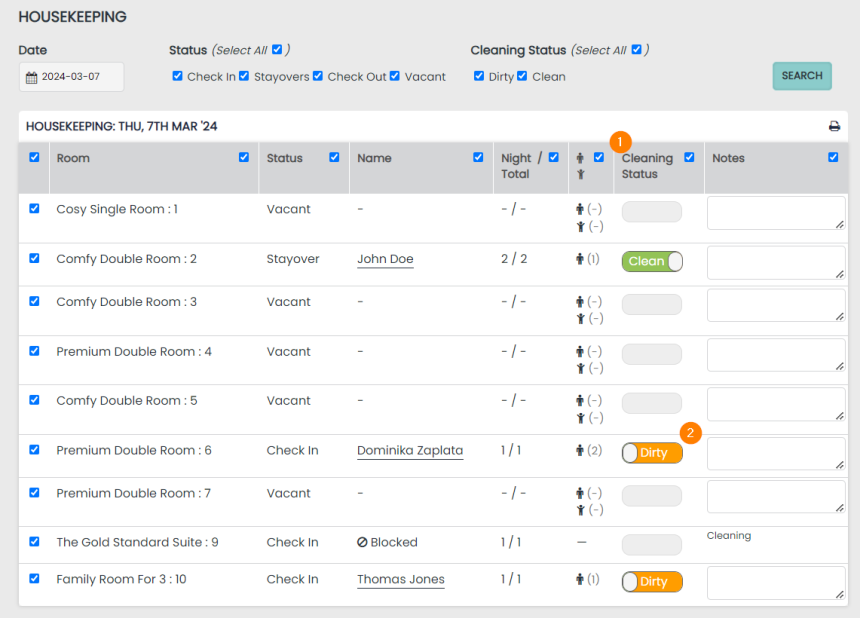Toggle Select All checkbox for Cleaning Status
The width and height of the screenshot is (860, 618).
[636, 49]
